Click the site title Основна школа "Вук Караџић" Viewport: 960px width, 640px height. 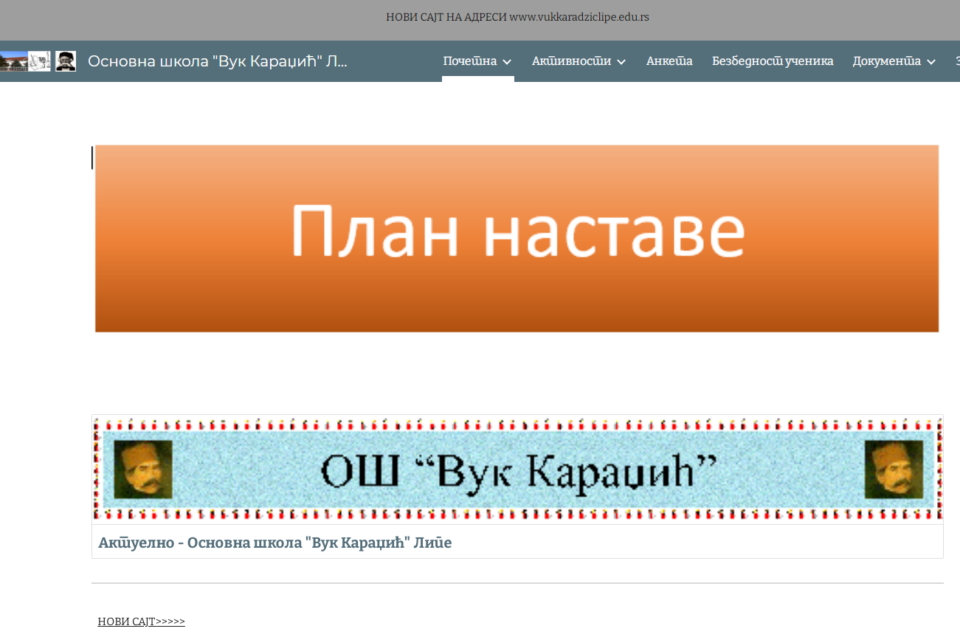tap(218, 61)
